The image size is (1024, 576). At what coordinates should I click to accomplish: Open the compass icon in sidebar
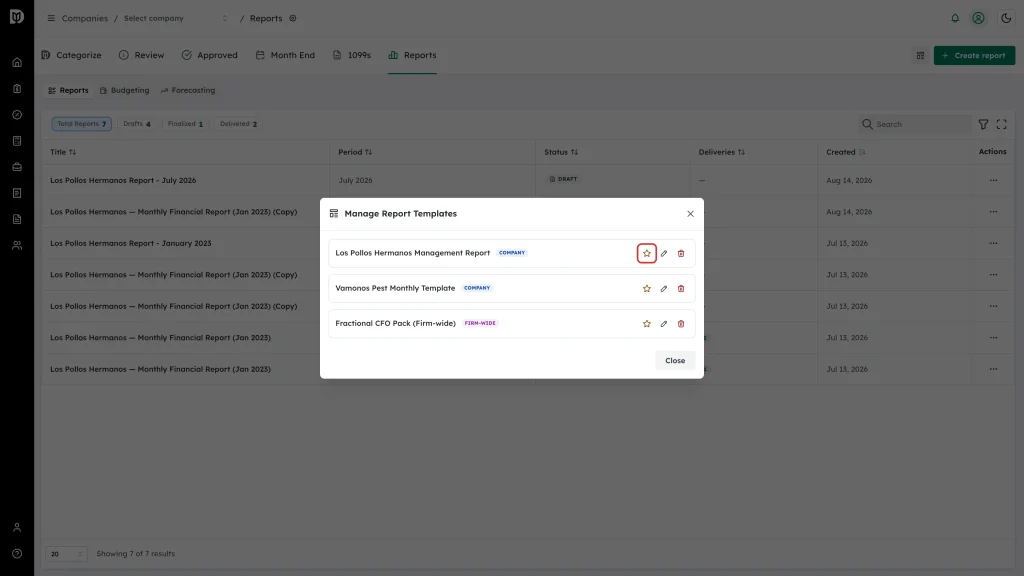tap(17, 115)
